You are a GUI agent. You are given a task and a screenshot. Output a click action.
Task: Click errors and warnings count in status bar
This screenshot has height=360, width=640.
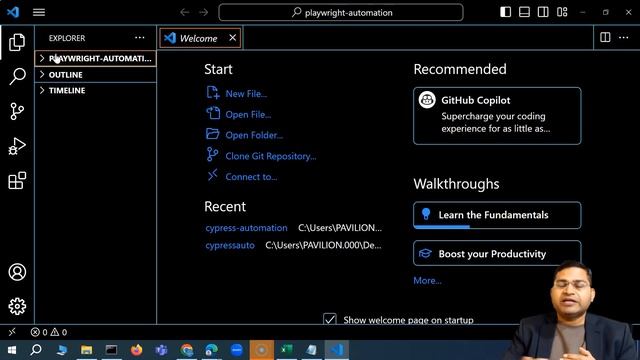tap(49, 332)
